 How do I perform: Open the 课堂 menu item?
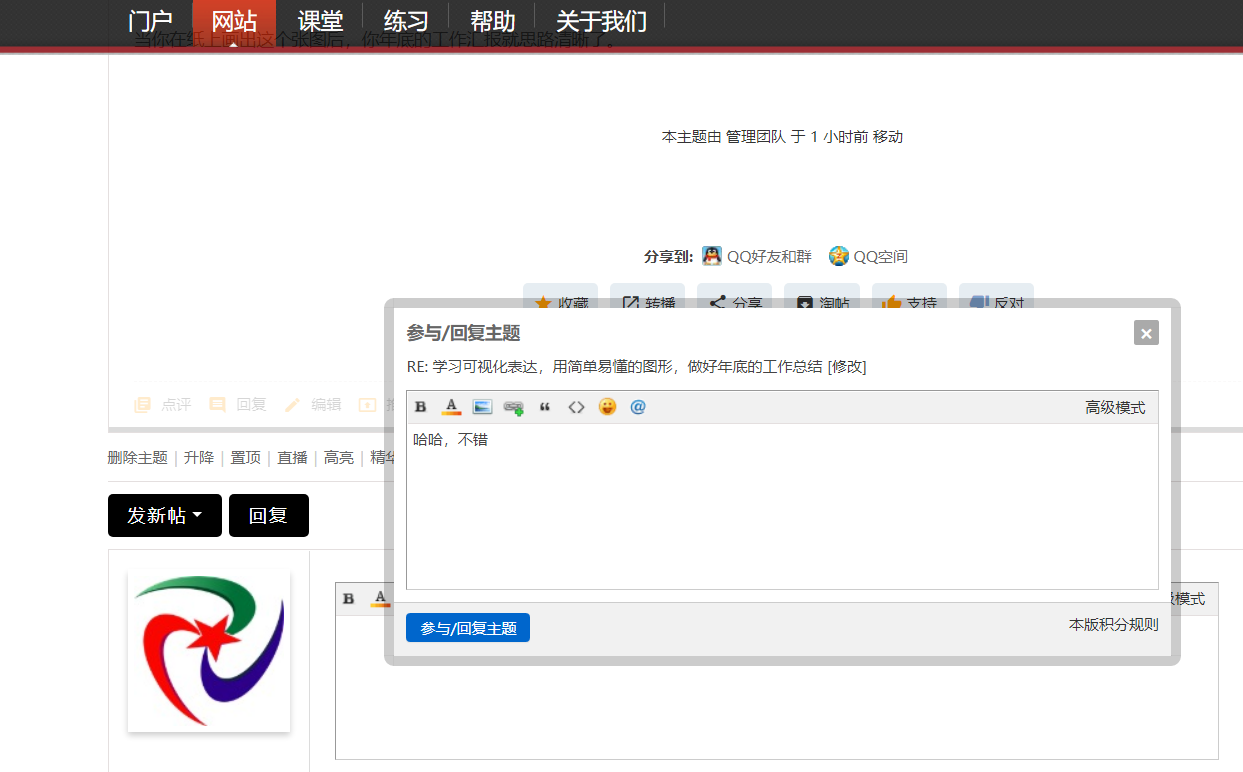[320, 20]
